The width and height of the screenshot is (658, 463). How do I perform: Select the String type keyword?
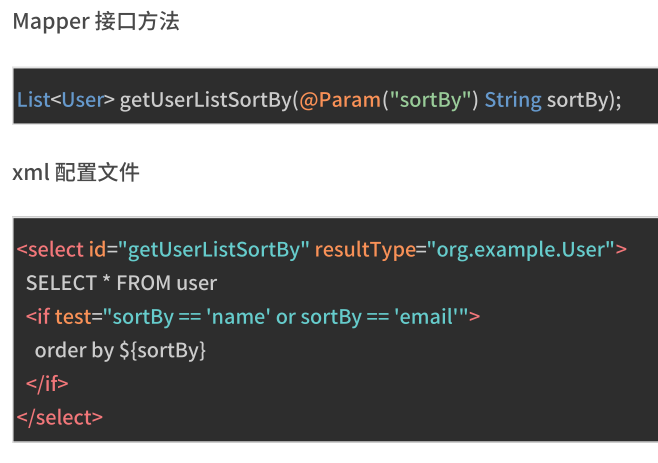(x=513, y=100)
